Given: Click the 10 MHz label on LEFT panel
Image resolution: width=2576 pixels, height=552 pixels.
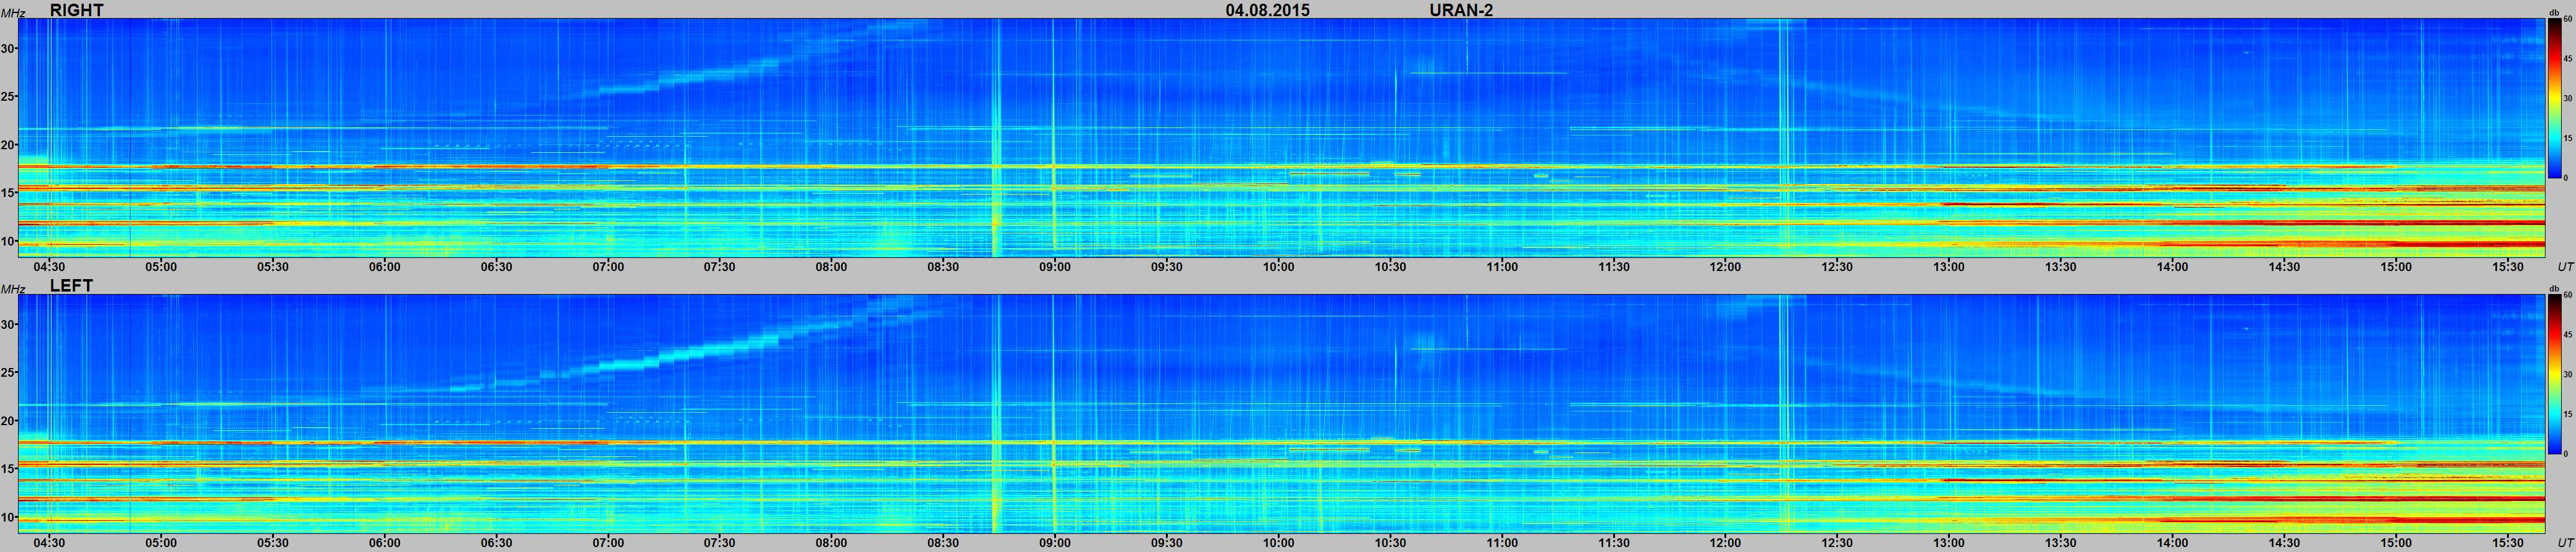Looking at the screenshot, I should (x=9, y=517).
